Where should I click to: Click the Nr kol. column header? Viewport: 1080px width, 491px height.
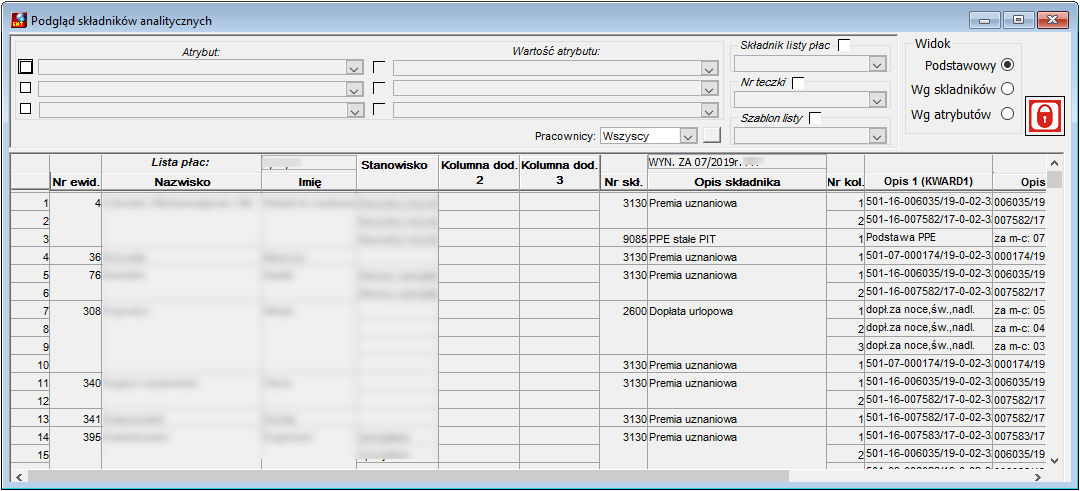click(x=845, y=182)
